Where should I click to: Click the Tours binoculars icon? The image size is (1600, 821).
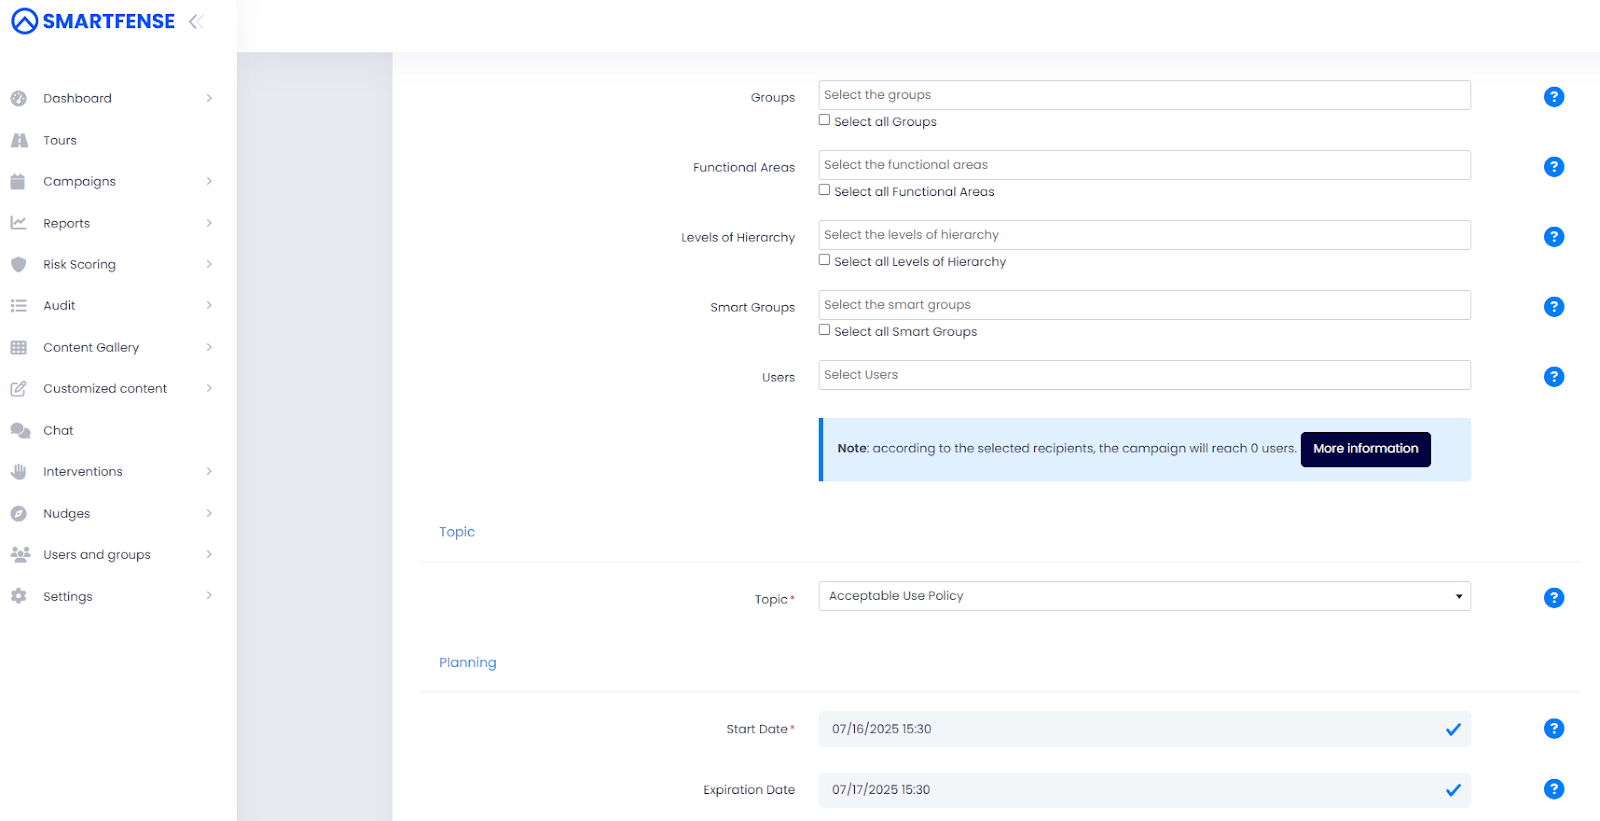click(x=19, y=140)
